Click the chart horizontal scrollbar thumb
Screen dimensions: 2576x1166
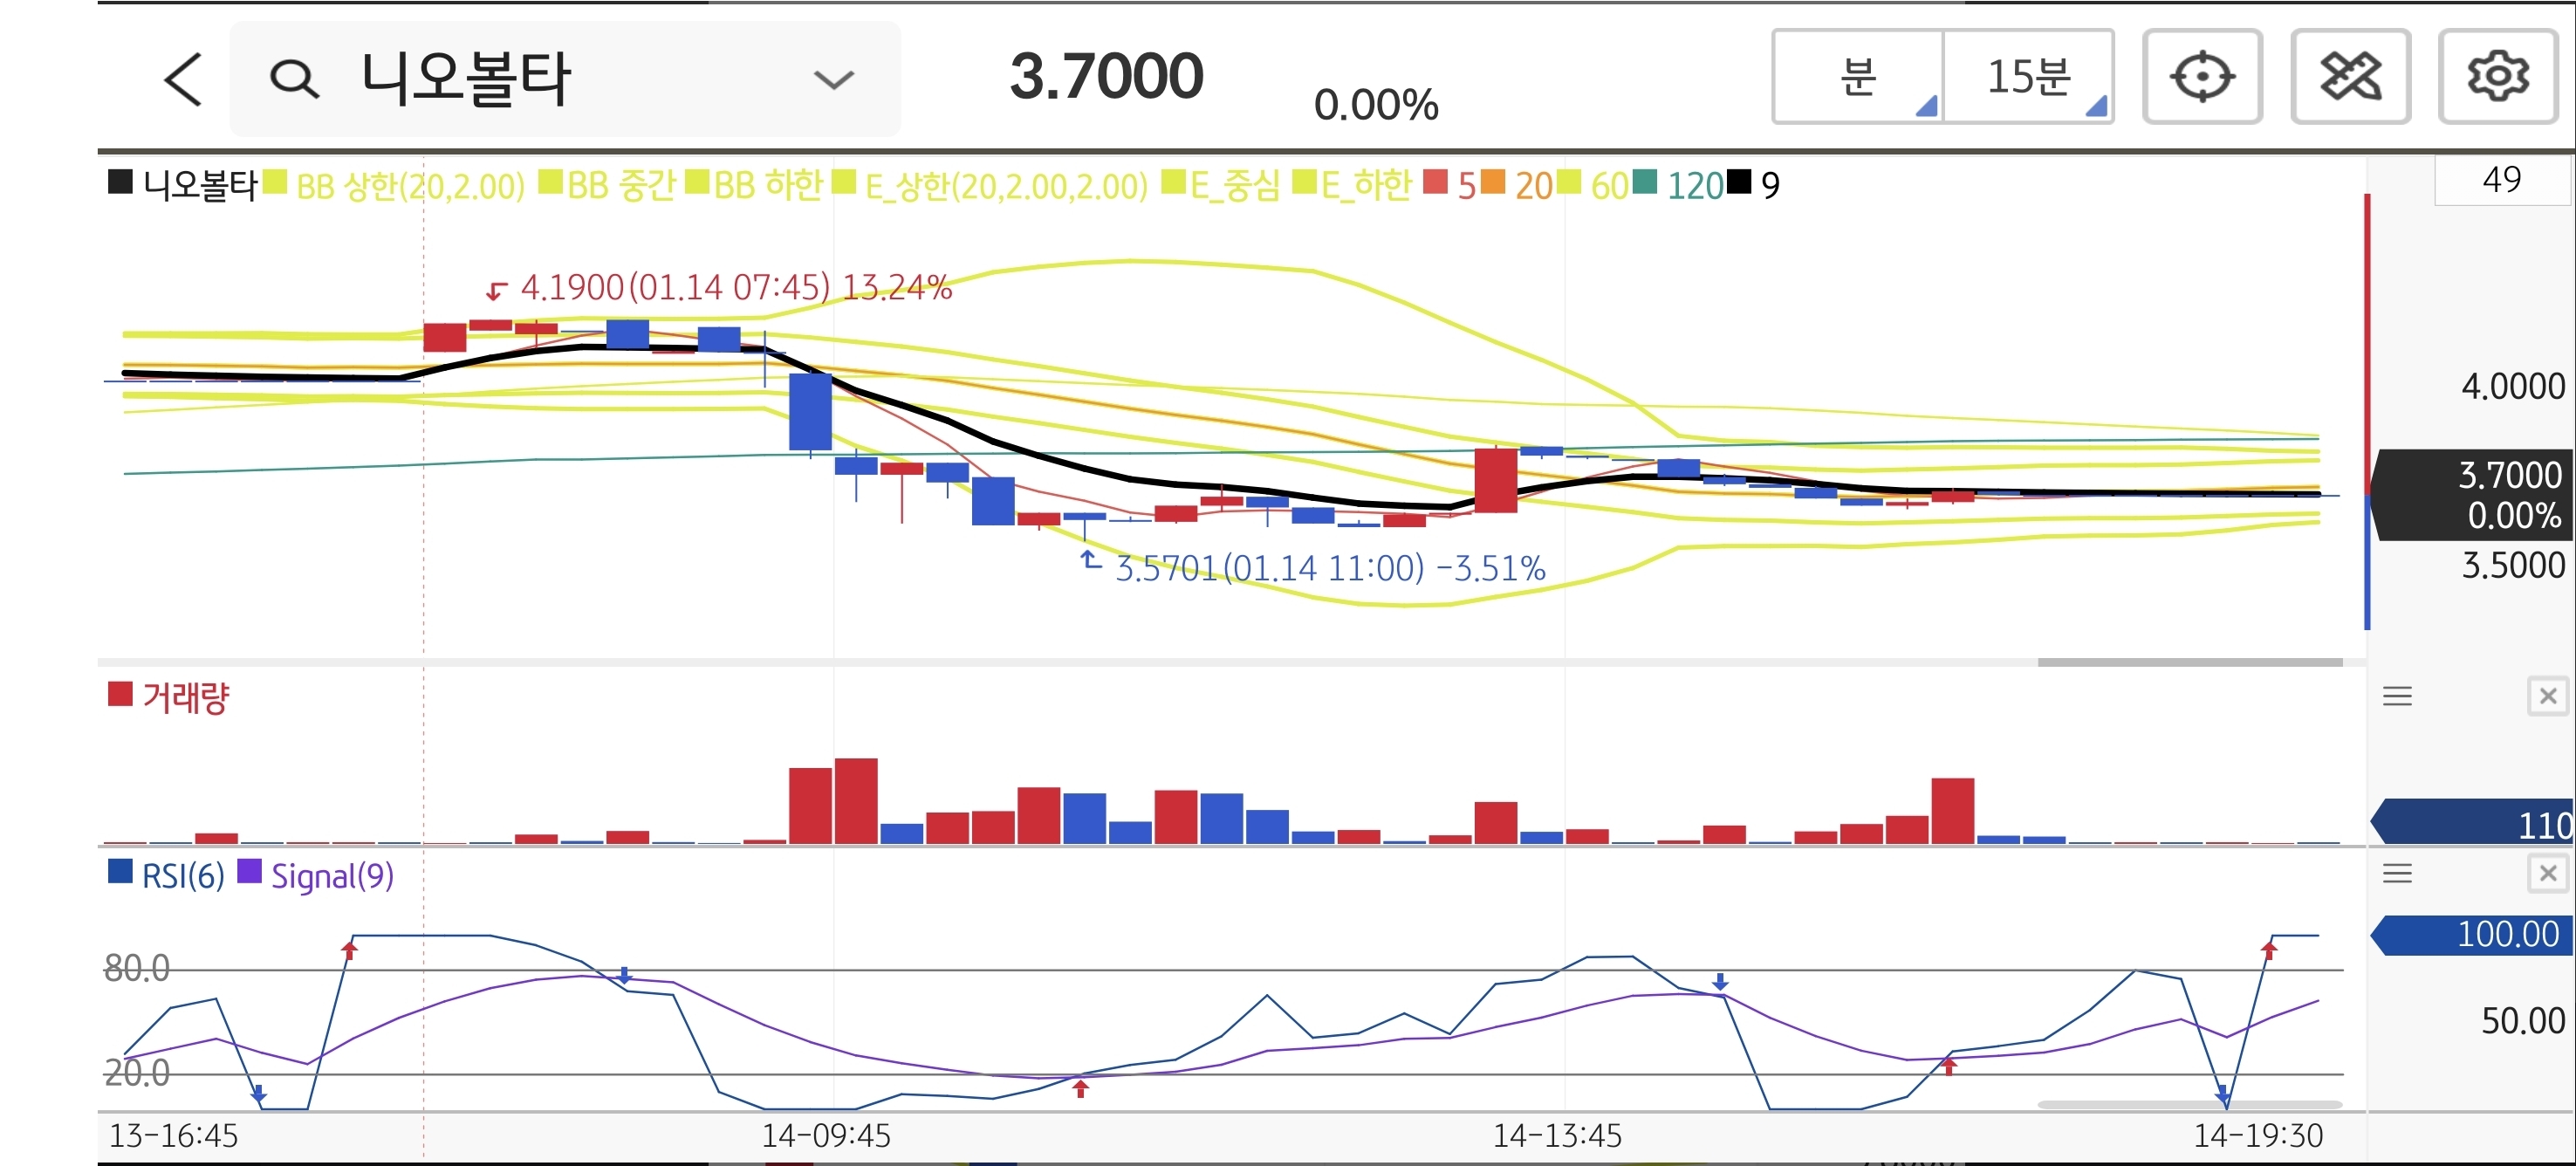(x=2189, y=662)
